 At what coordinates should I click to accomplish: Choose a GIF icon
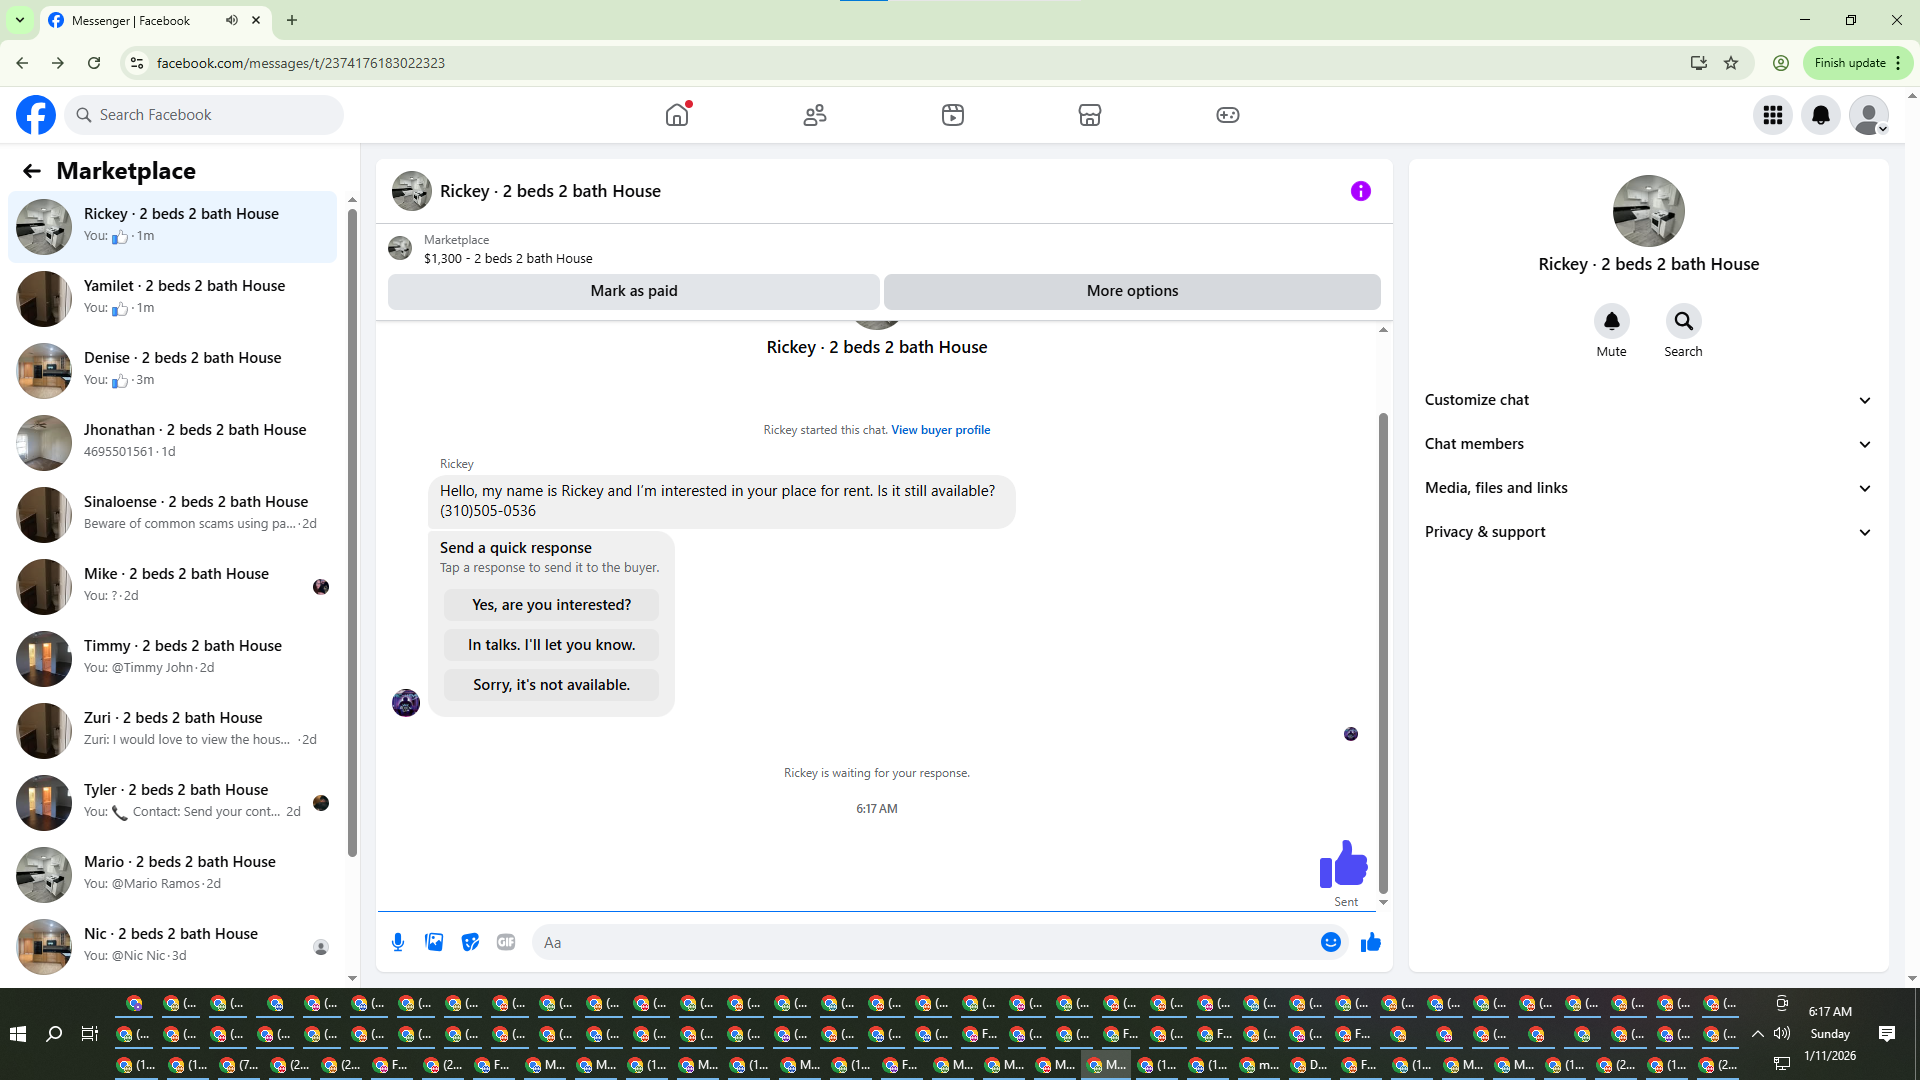pos(506,942)
